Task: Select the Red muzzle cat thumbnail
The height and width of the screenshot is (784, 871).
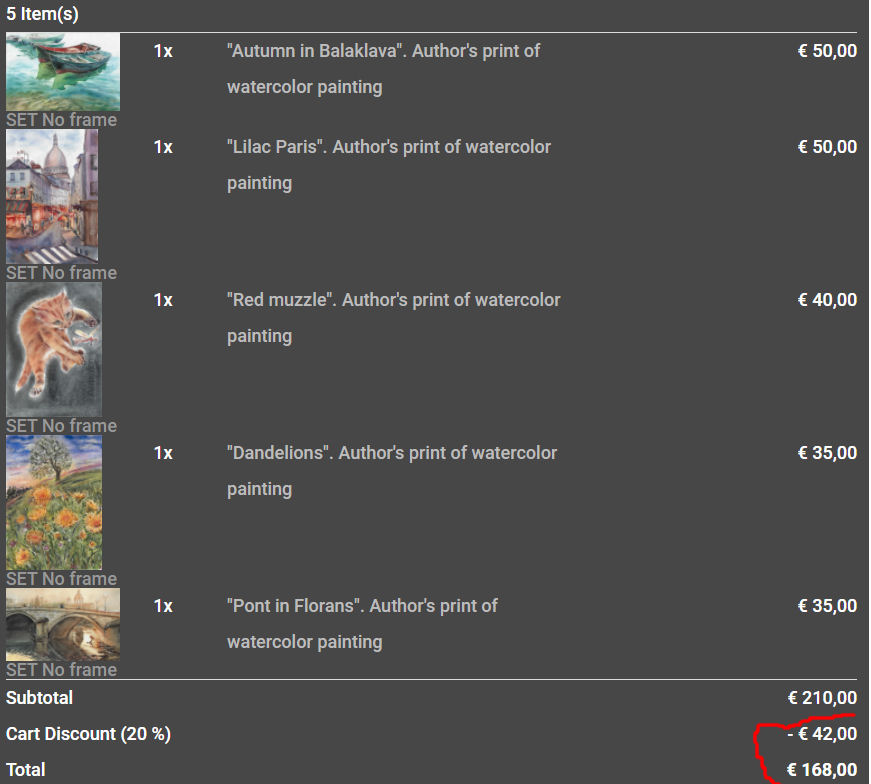Action: point(54,348)
